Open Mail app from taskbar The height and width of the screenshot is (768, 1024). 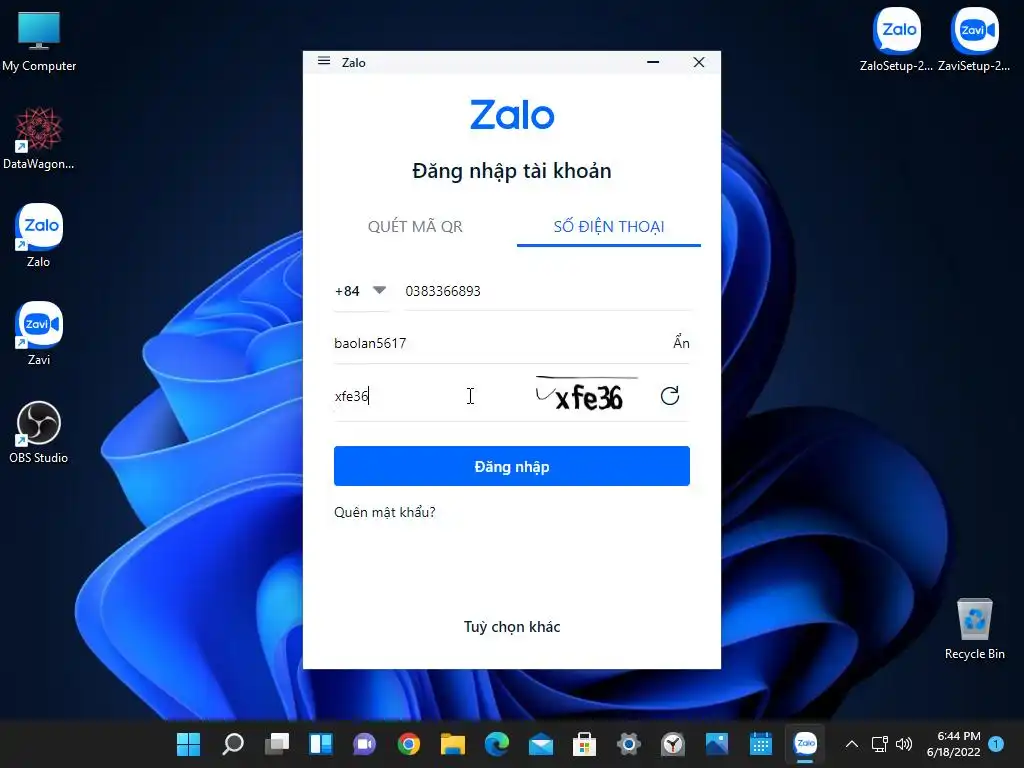pos(541,744)
